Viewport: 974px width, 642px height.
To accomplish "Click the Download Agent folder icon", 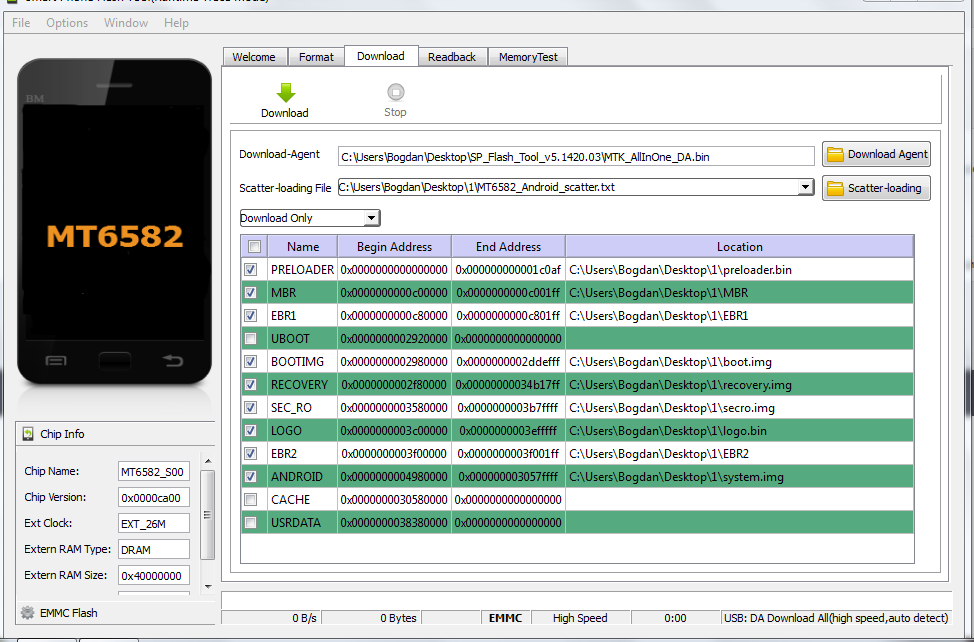I will [x=835, y=154].
